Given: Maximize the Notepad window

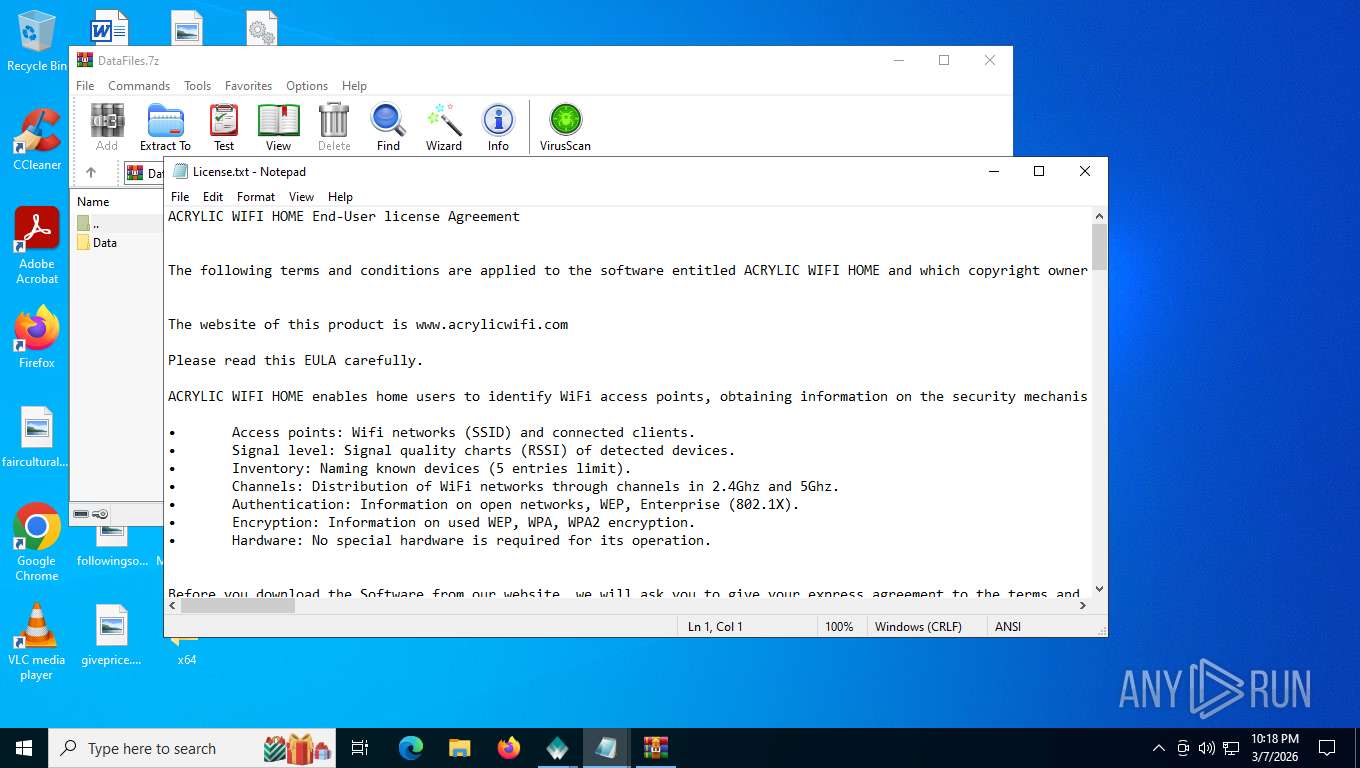Looking at the screenshot, I should (1039, 171).
